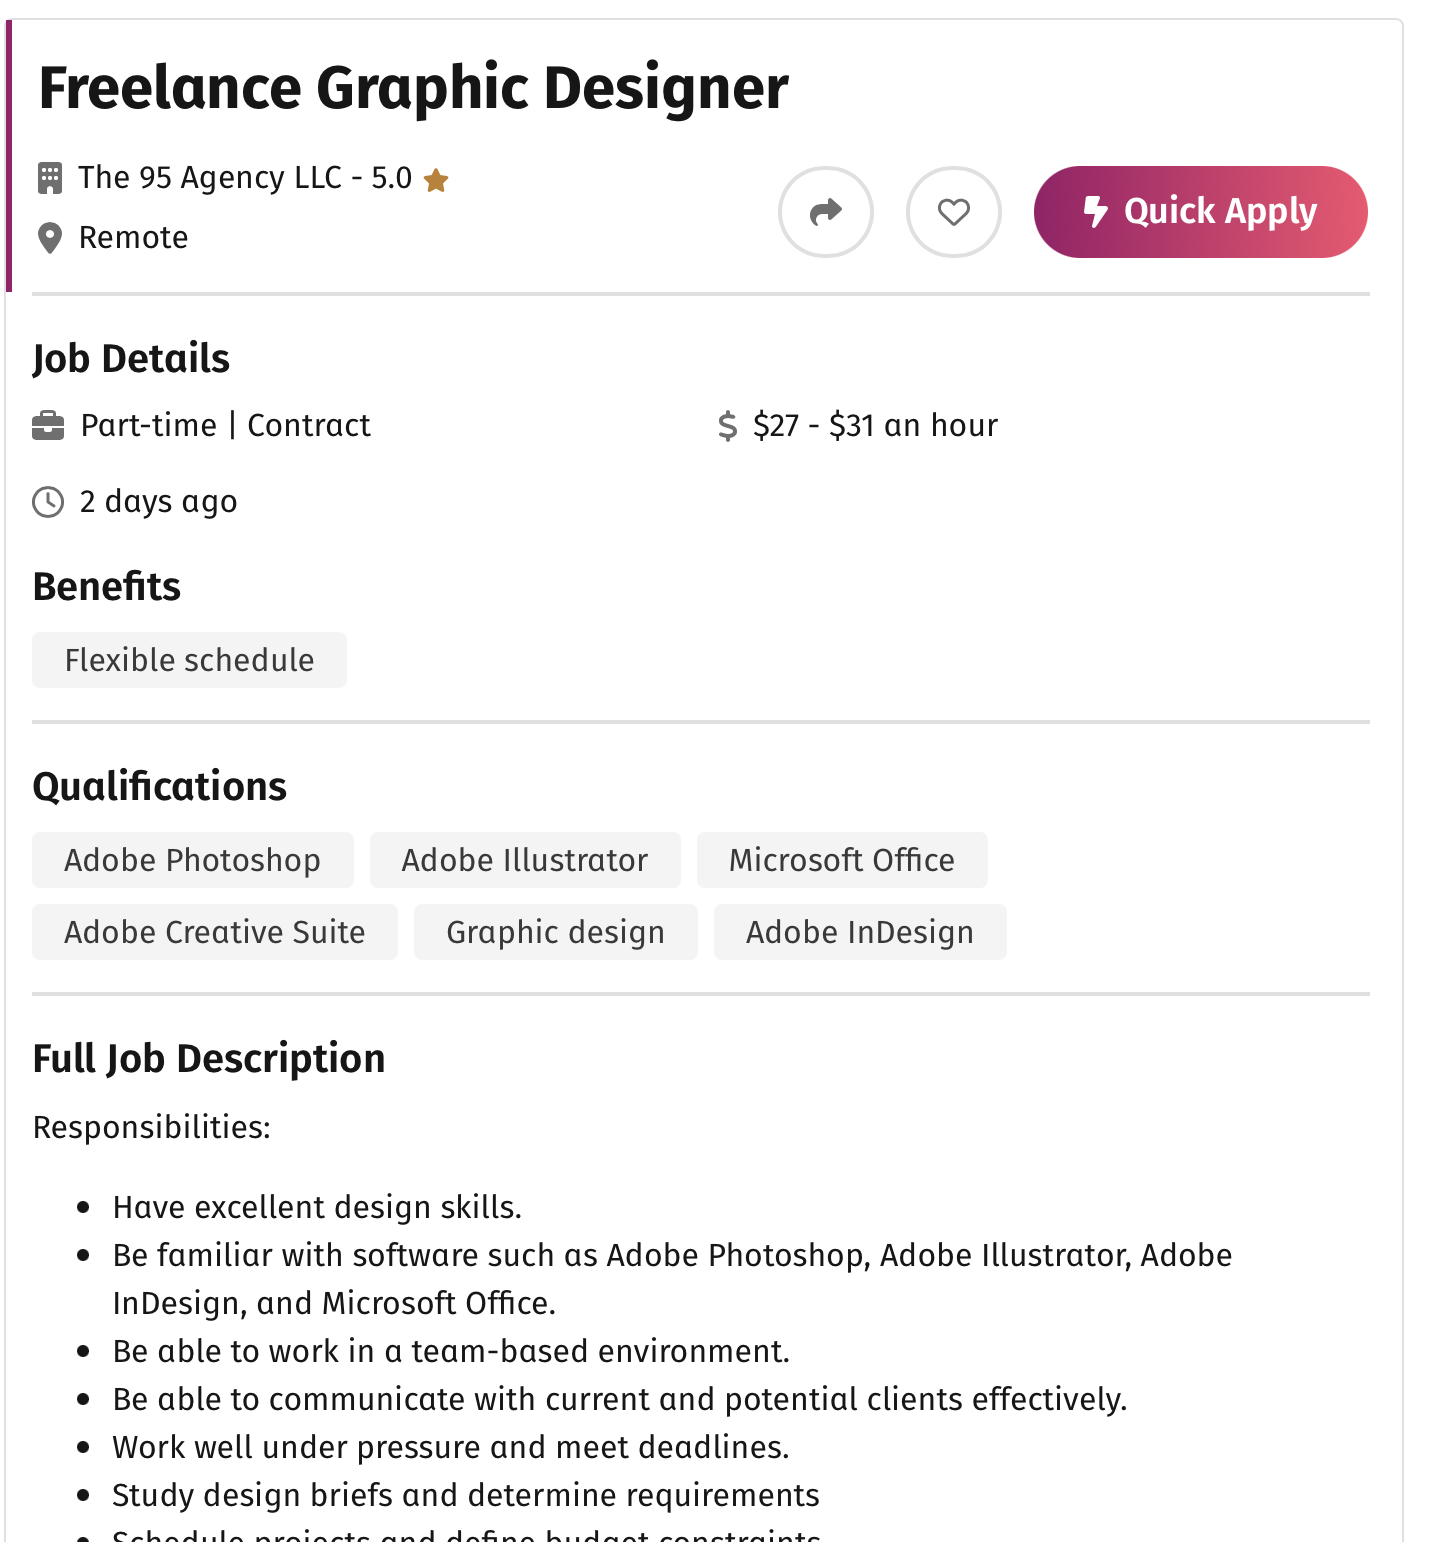Save job with the heart icon

[x=953, y=212]
